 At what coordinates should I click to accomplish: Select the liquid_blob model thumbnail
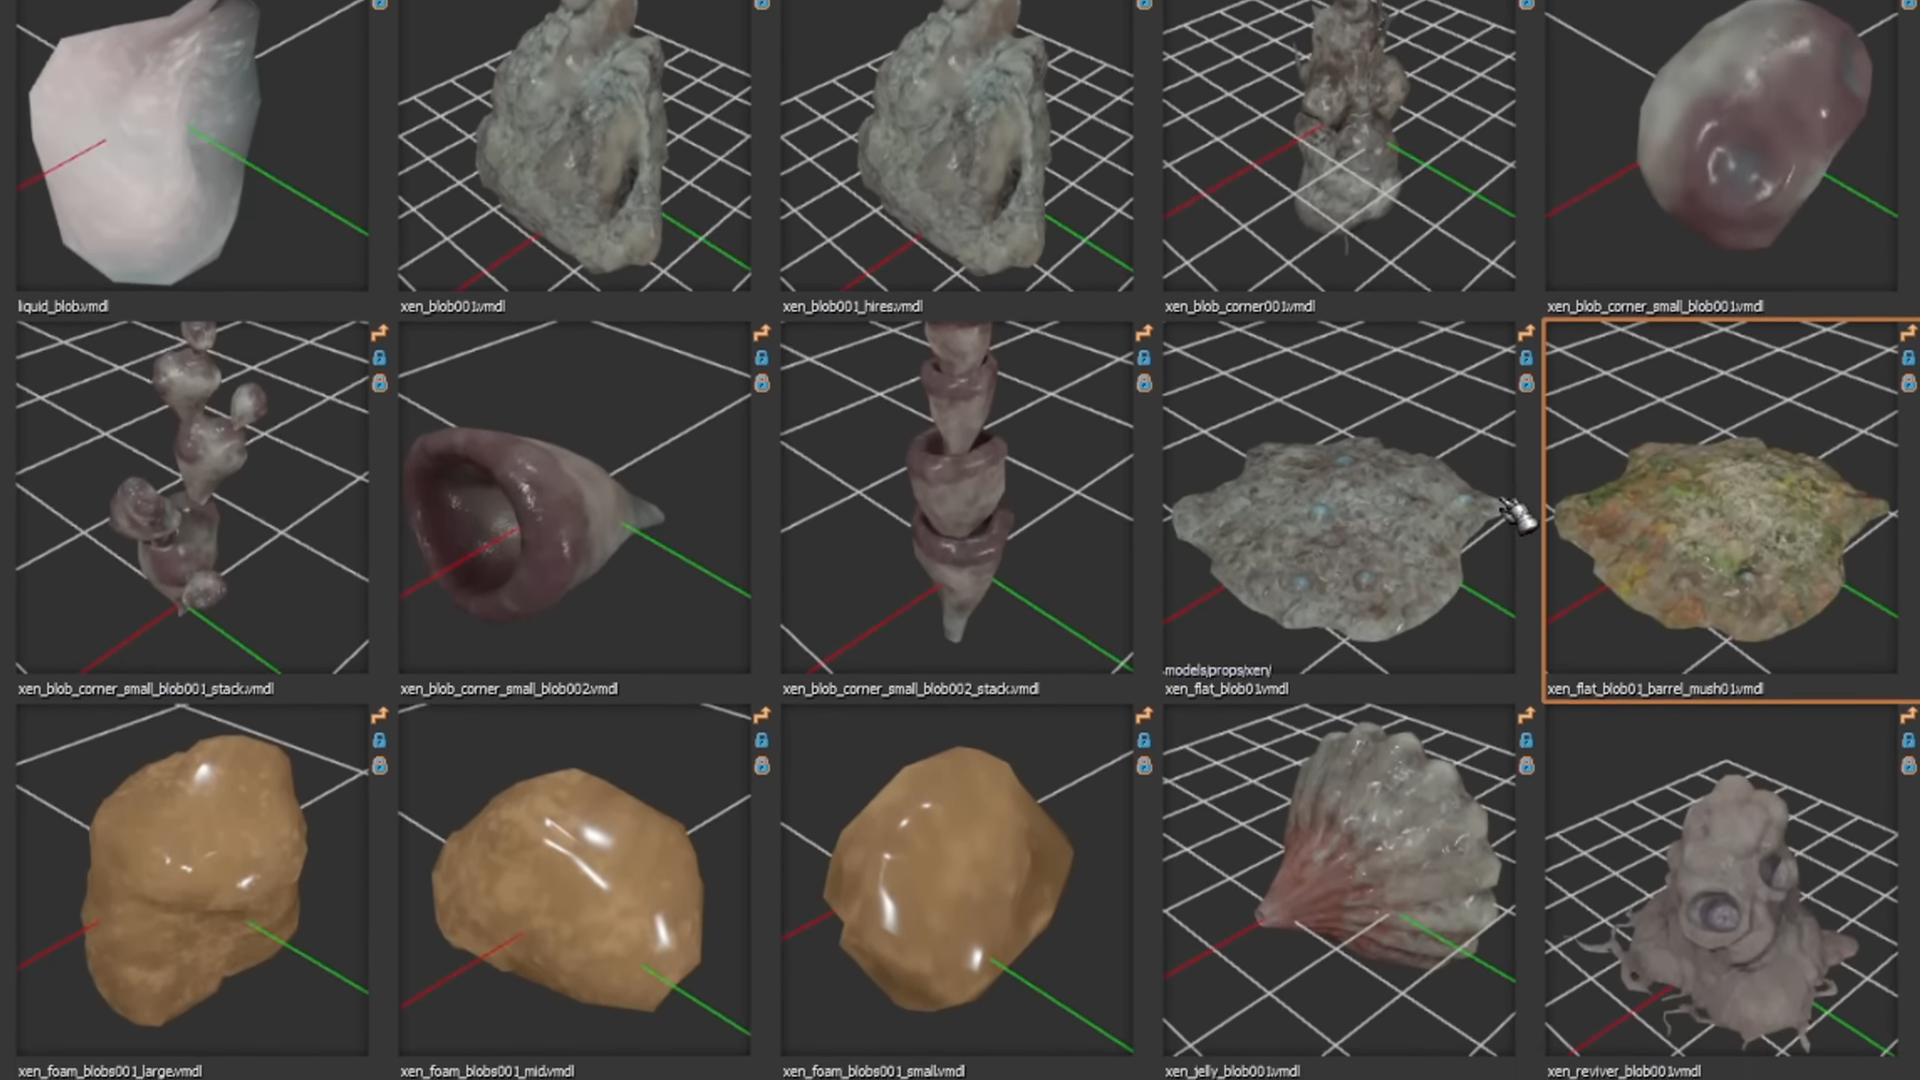pos(192,145)
